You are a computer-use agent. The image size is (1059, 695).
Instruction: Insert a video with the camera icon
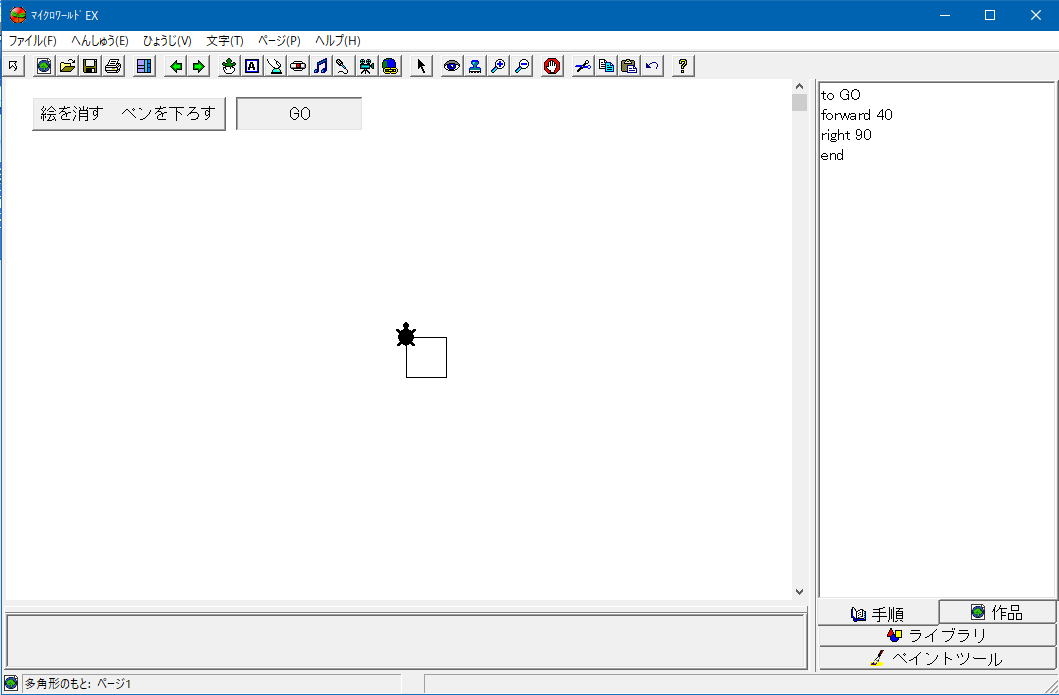click(367, 66)
